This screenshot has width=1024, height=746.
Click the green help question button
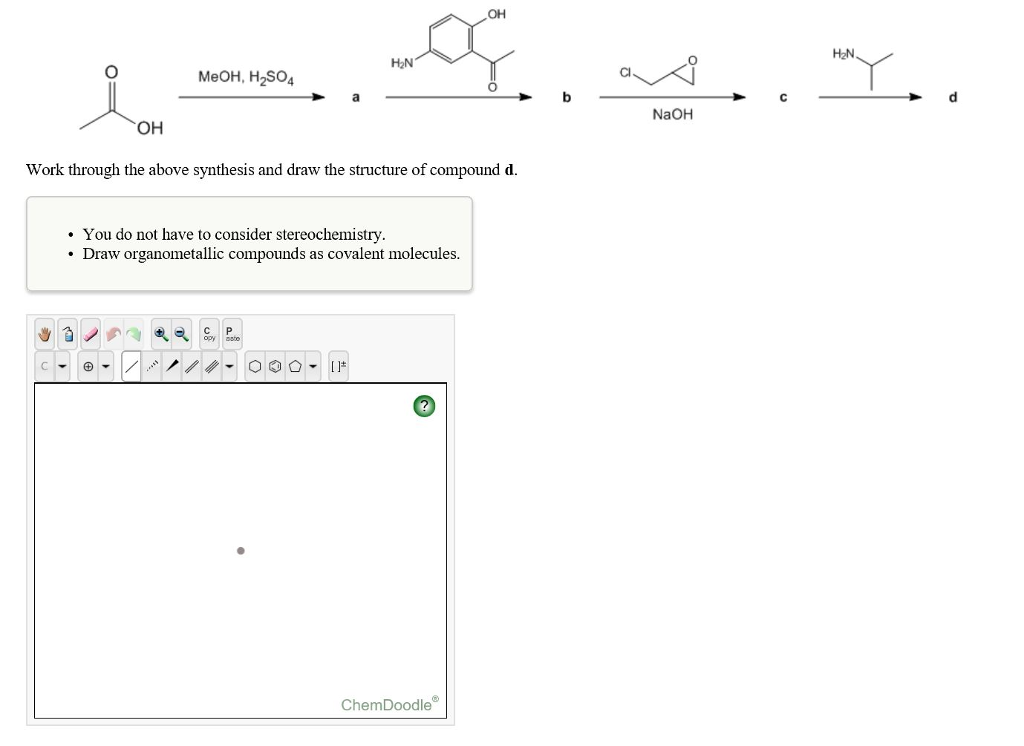423,405
